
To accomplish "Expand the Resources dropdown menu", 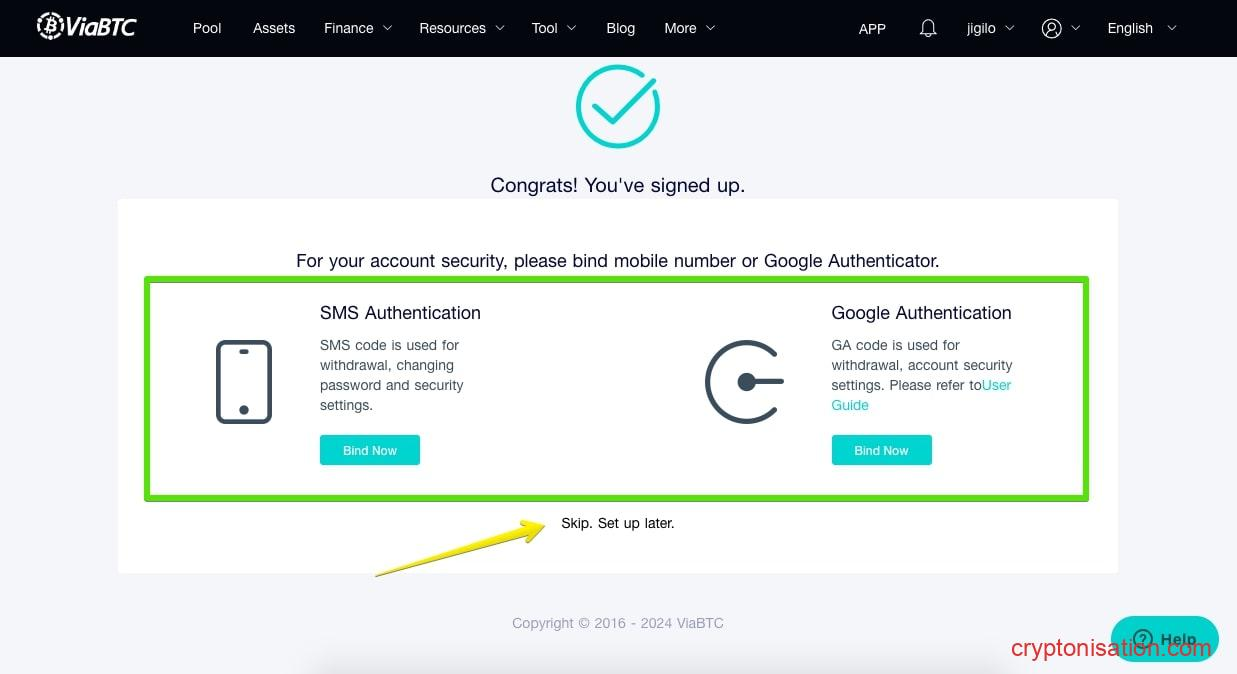I will click(x=461, y=28).
